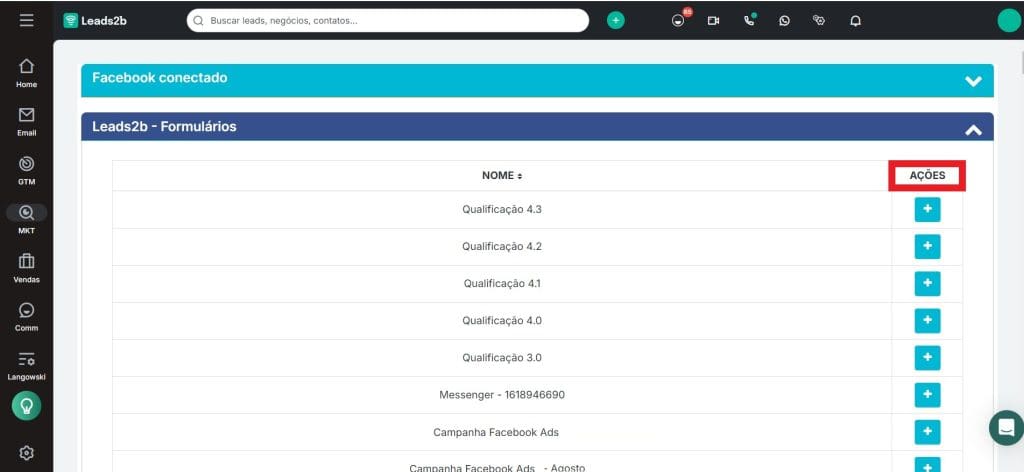Go to Home in sidebar
The width and height of the screenshot is (1024, 472).
click(x=26, y=73)
